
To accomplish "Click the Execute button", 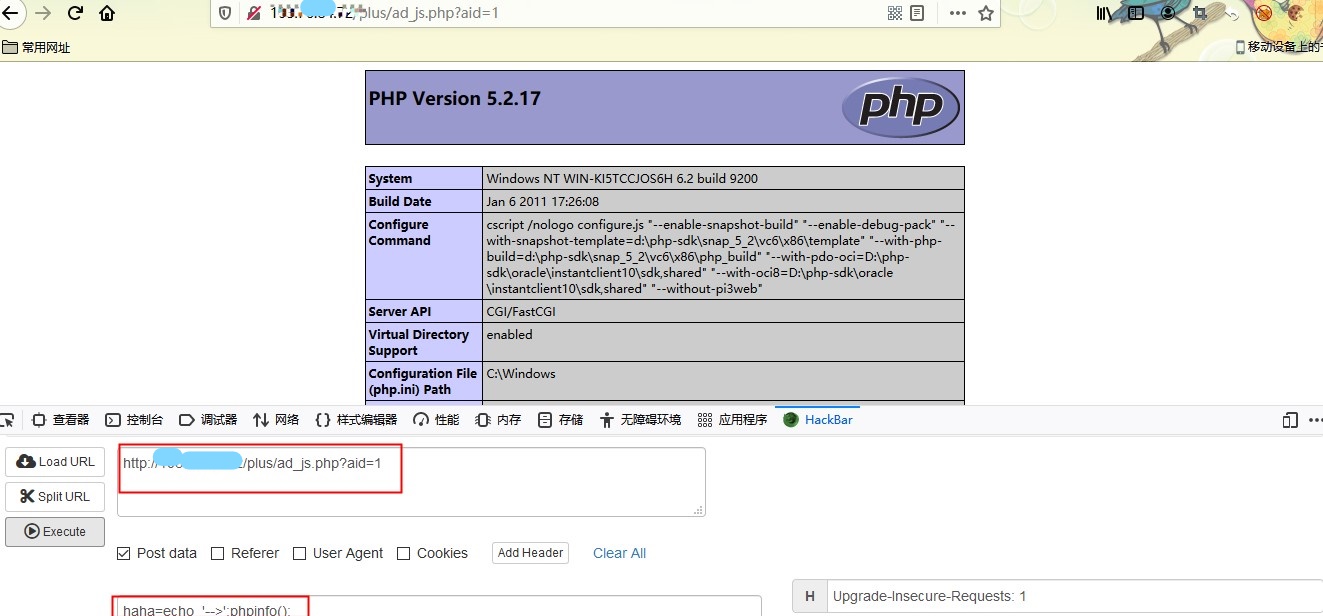I will [x=55, y=532].
